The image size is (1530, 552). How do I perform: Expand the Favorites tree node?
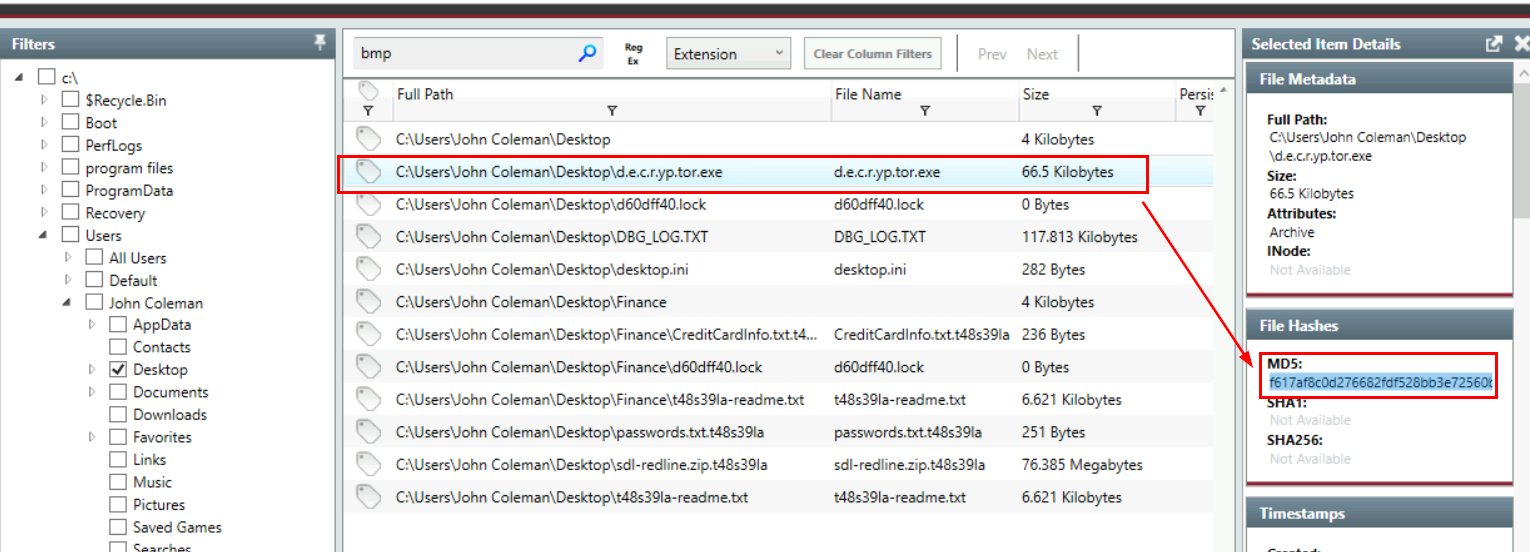pyautogui.click(x=92, y=437)
